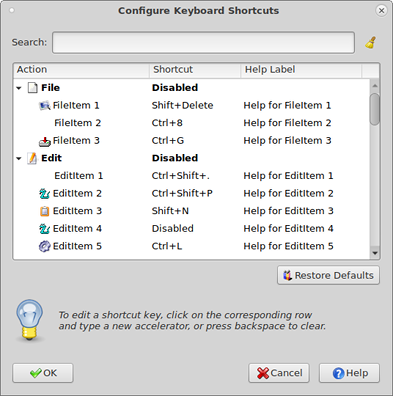The image size is (393, 396).
Task: Click the 'Help for EditItem 1' cell
Action: pyautogui.click(x=288, y=176)
